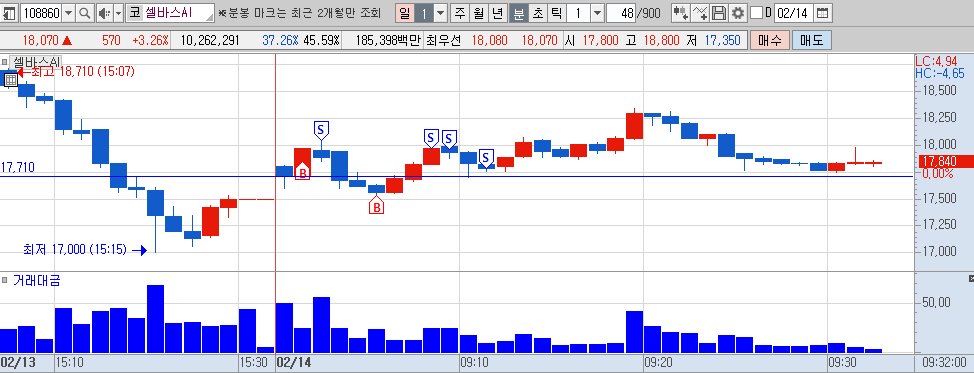Click the 09:32:00 time display
This screenshot has height=373, width=974.
944,362
